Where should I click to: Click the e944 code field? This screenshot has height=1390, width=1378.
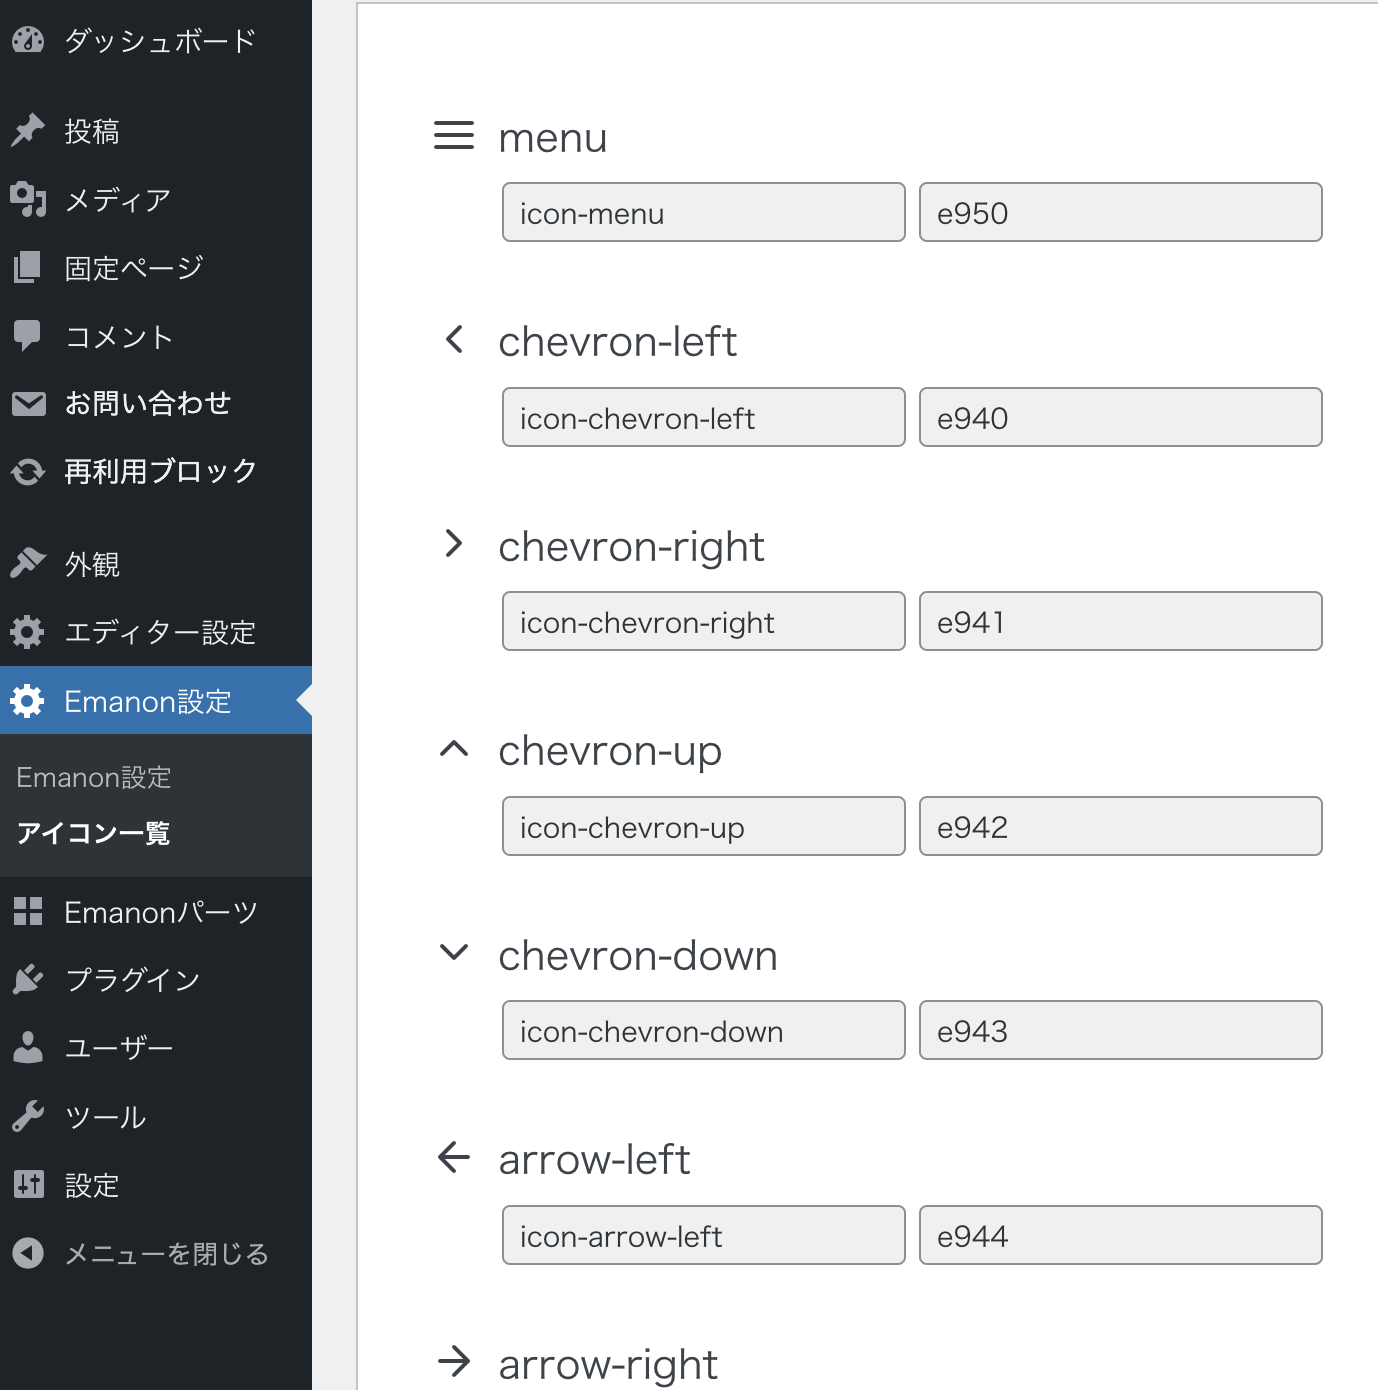pos(1120,1236)
